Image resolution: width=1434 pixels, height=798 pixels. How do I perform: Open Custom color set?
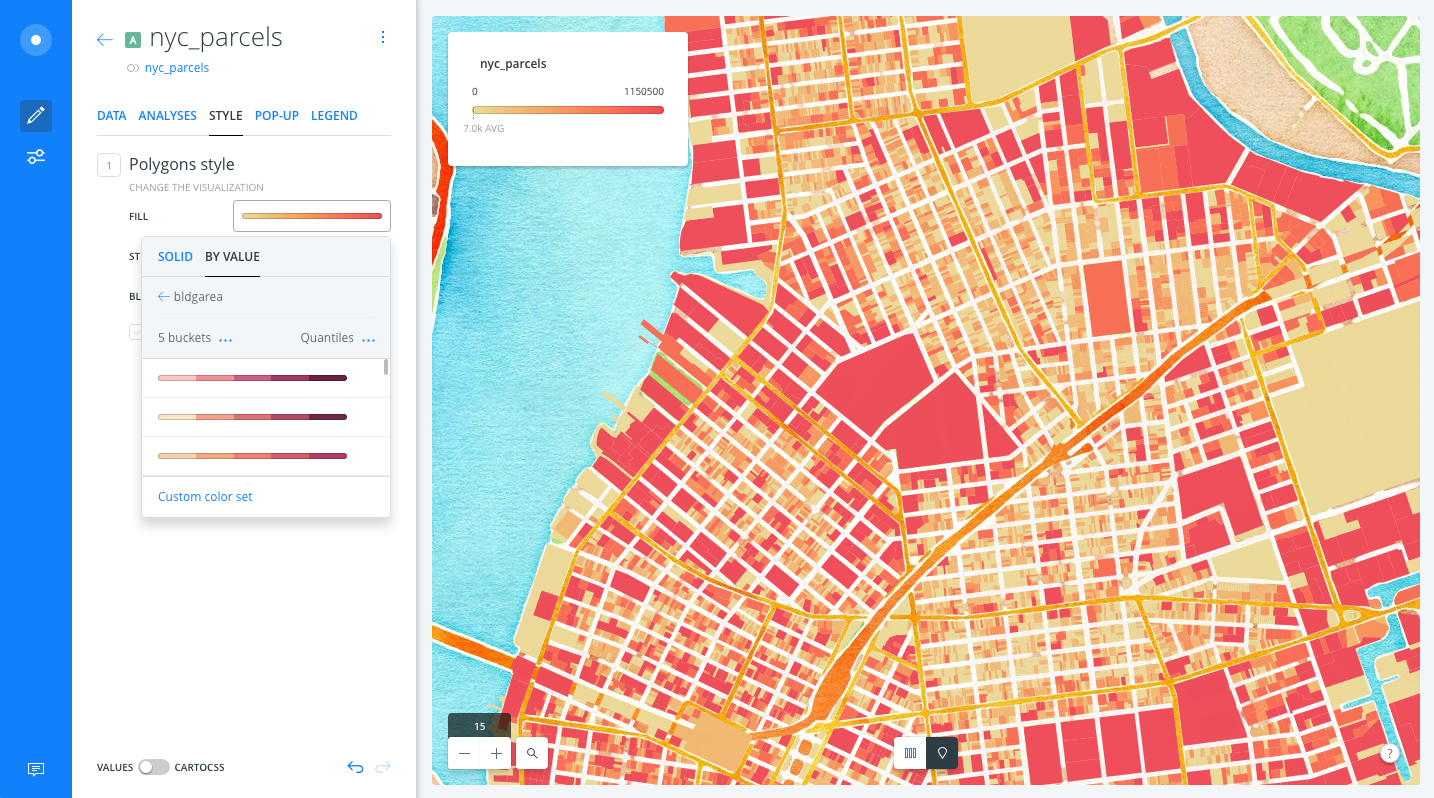pyautogui.click(x=205, y=497)
